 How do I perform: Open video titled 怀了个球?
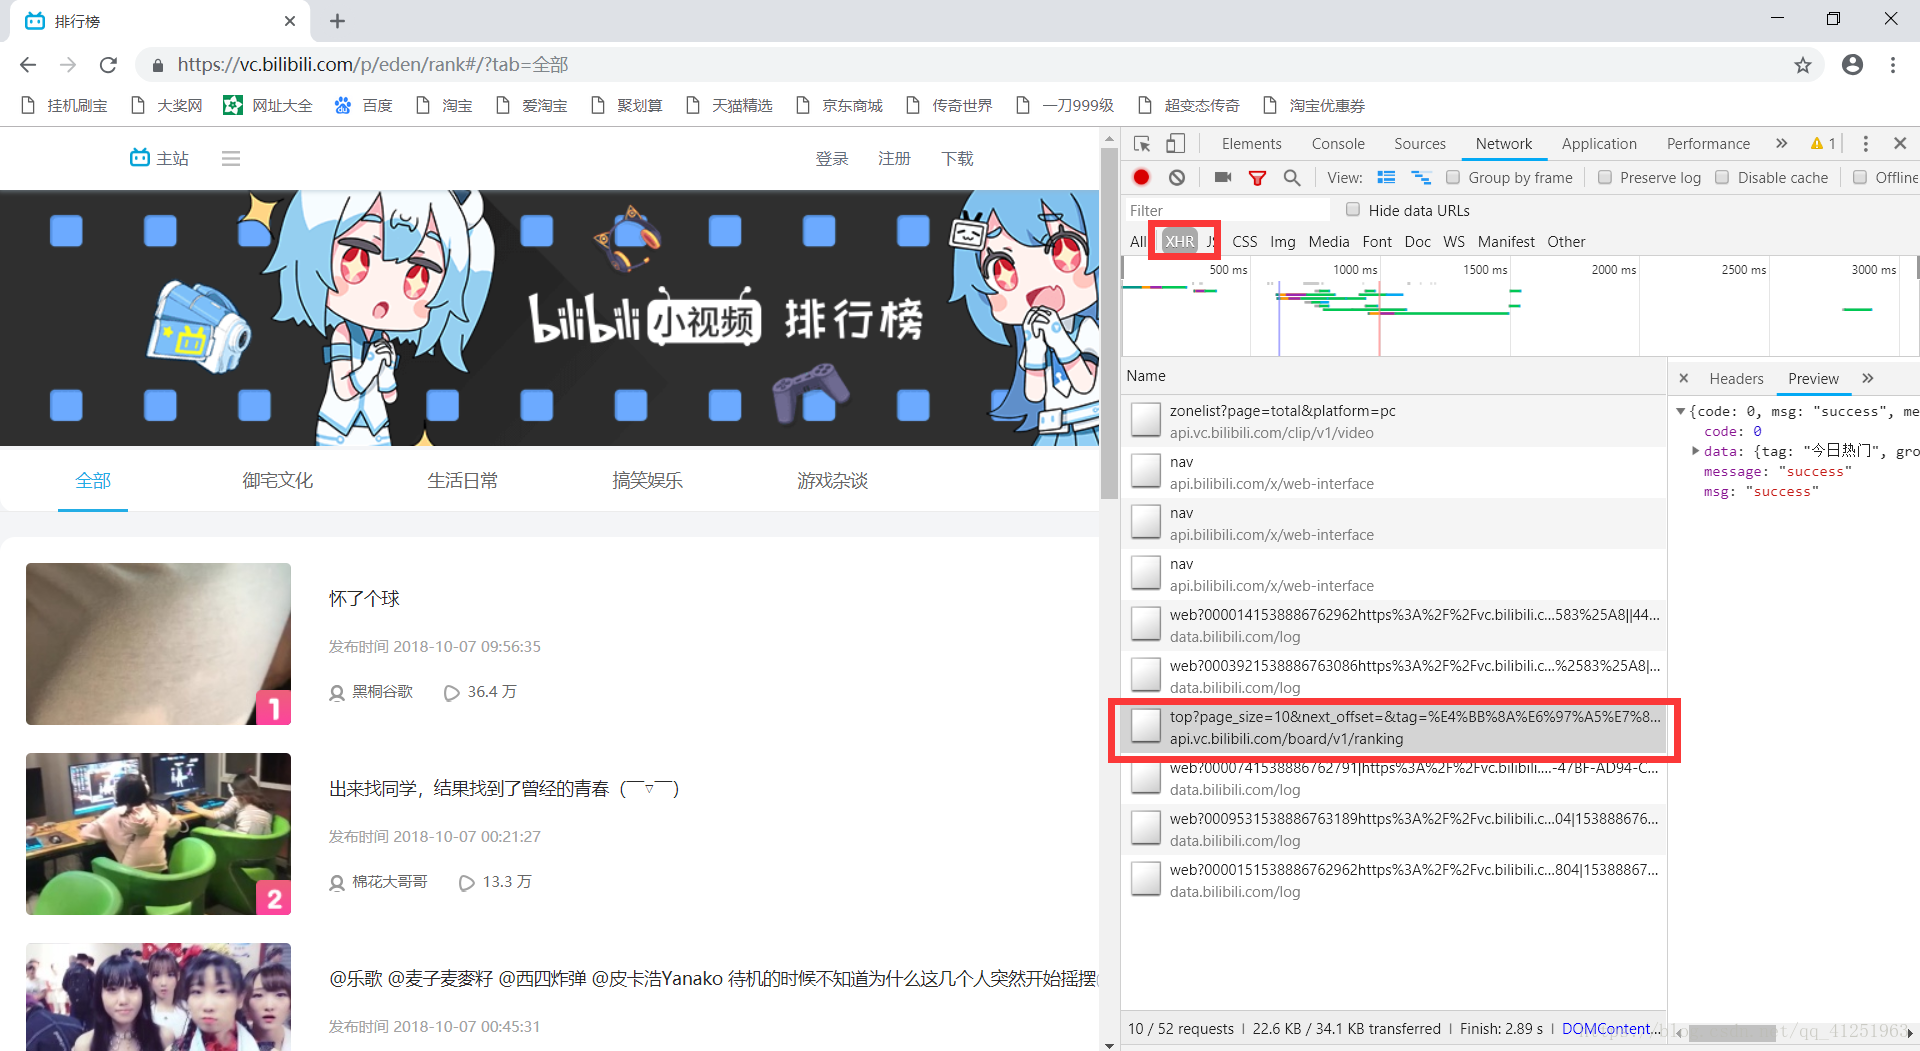[x=364, y=598]
